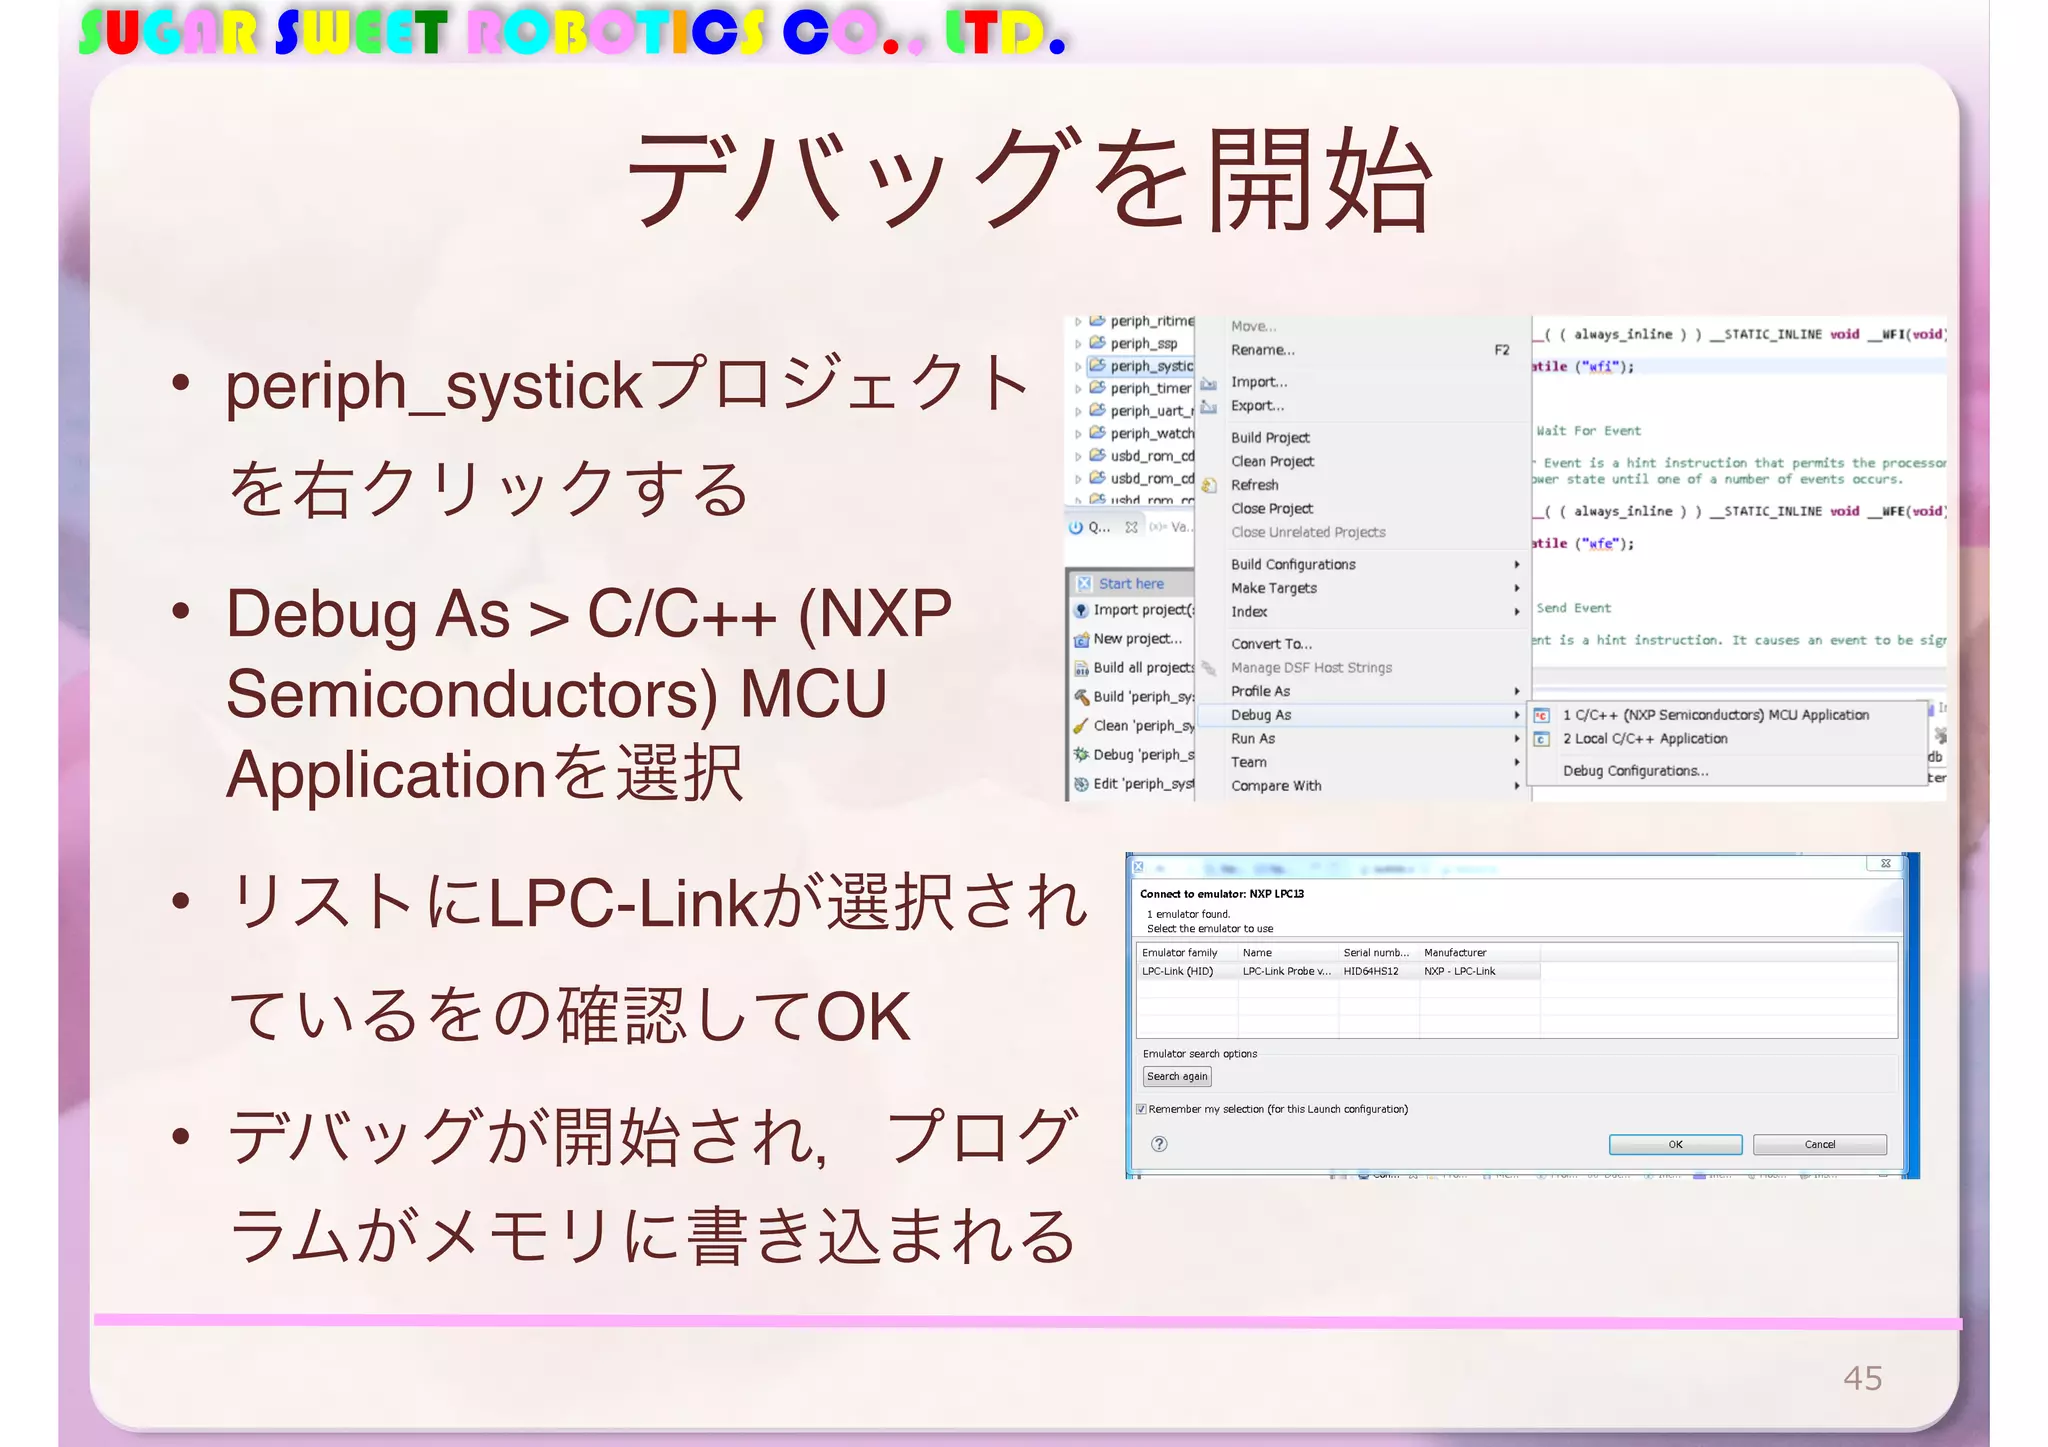This screenshot has height=1447, width=2048.
Task: Click the NXP - LPC-Link manufacturer cell
Action: (1459, 971)
